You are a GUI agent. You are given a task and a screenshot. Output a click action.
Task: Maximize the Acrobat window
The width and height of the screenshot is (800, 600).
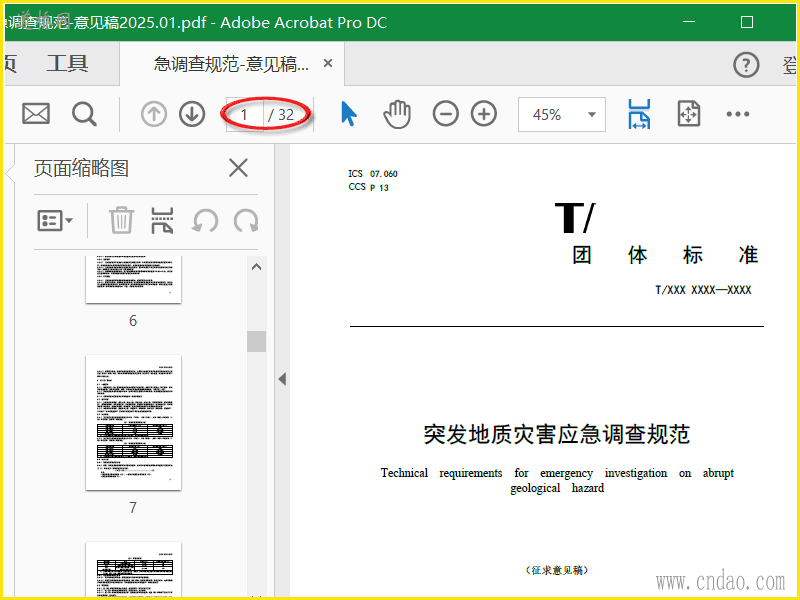(x=746, y=22)
